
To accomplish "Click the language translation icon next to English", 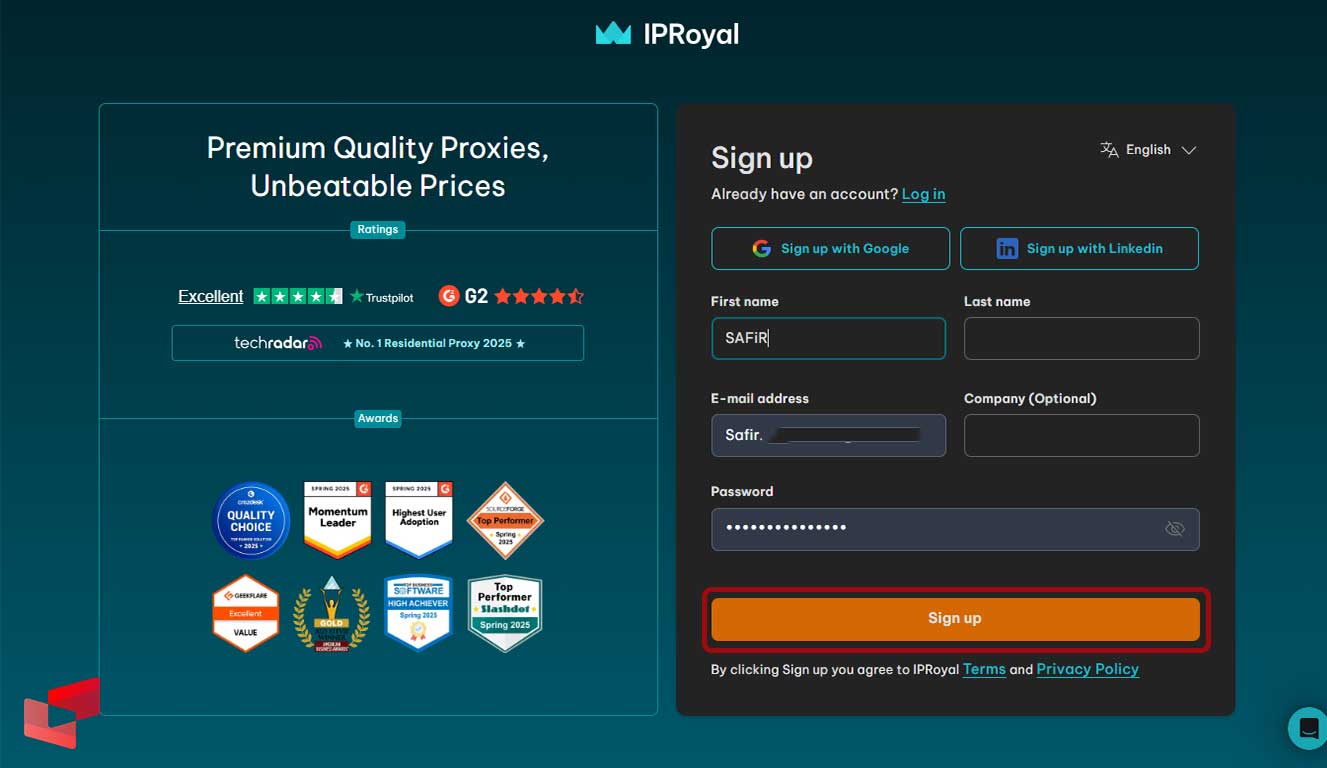I will 1109,150.
